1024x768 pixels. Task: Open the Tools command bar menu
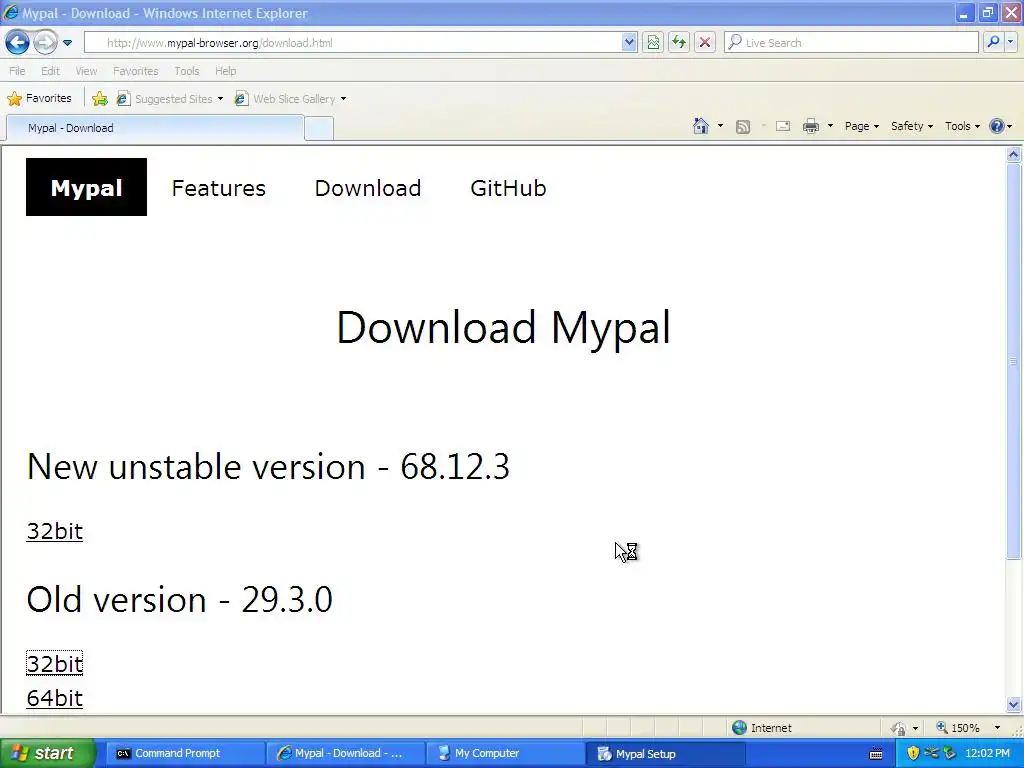962,126
